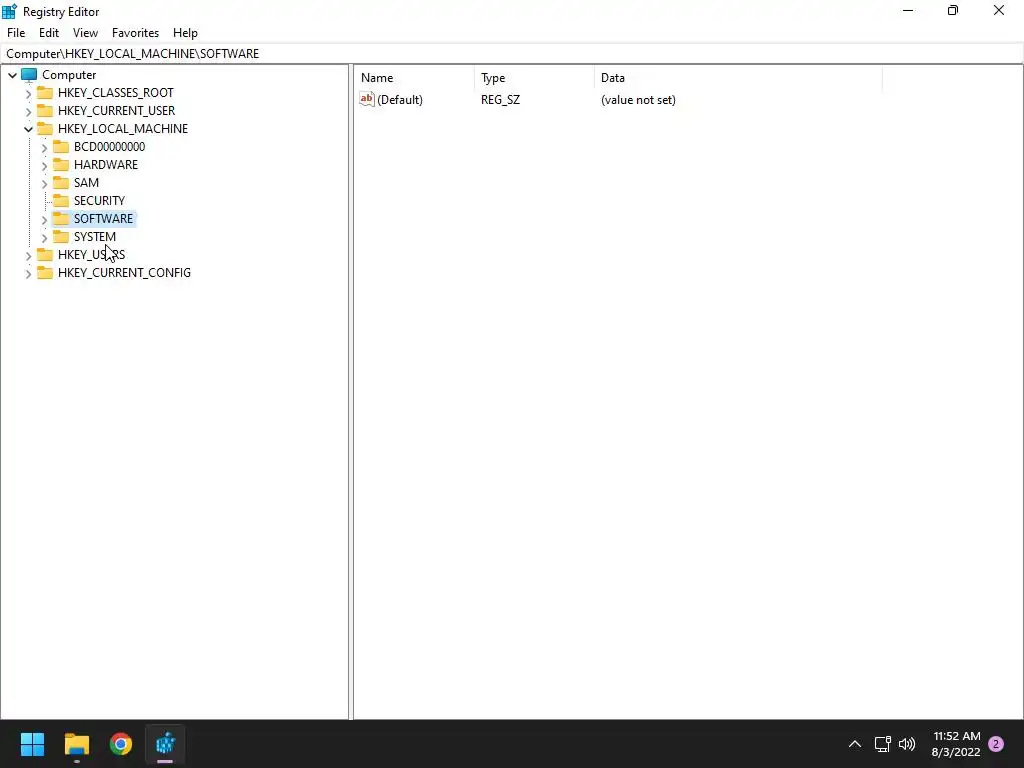
Task: Click the HKEY_LOCAL_MACHINE folder icon
Action: (x=45, y=129)
